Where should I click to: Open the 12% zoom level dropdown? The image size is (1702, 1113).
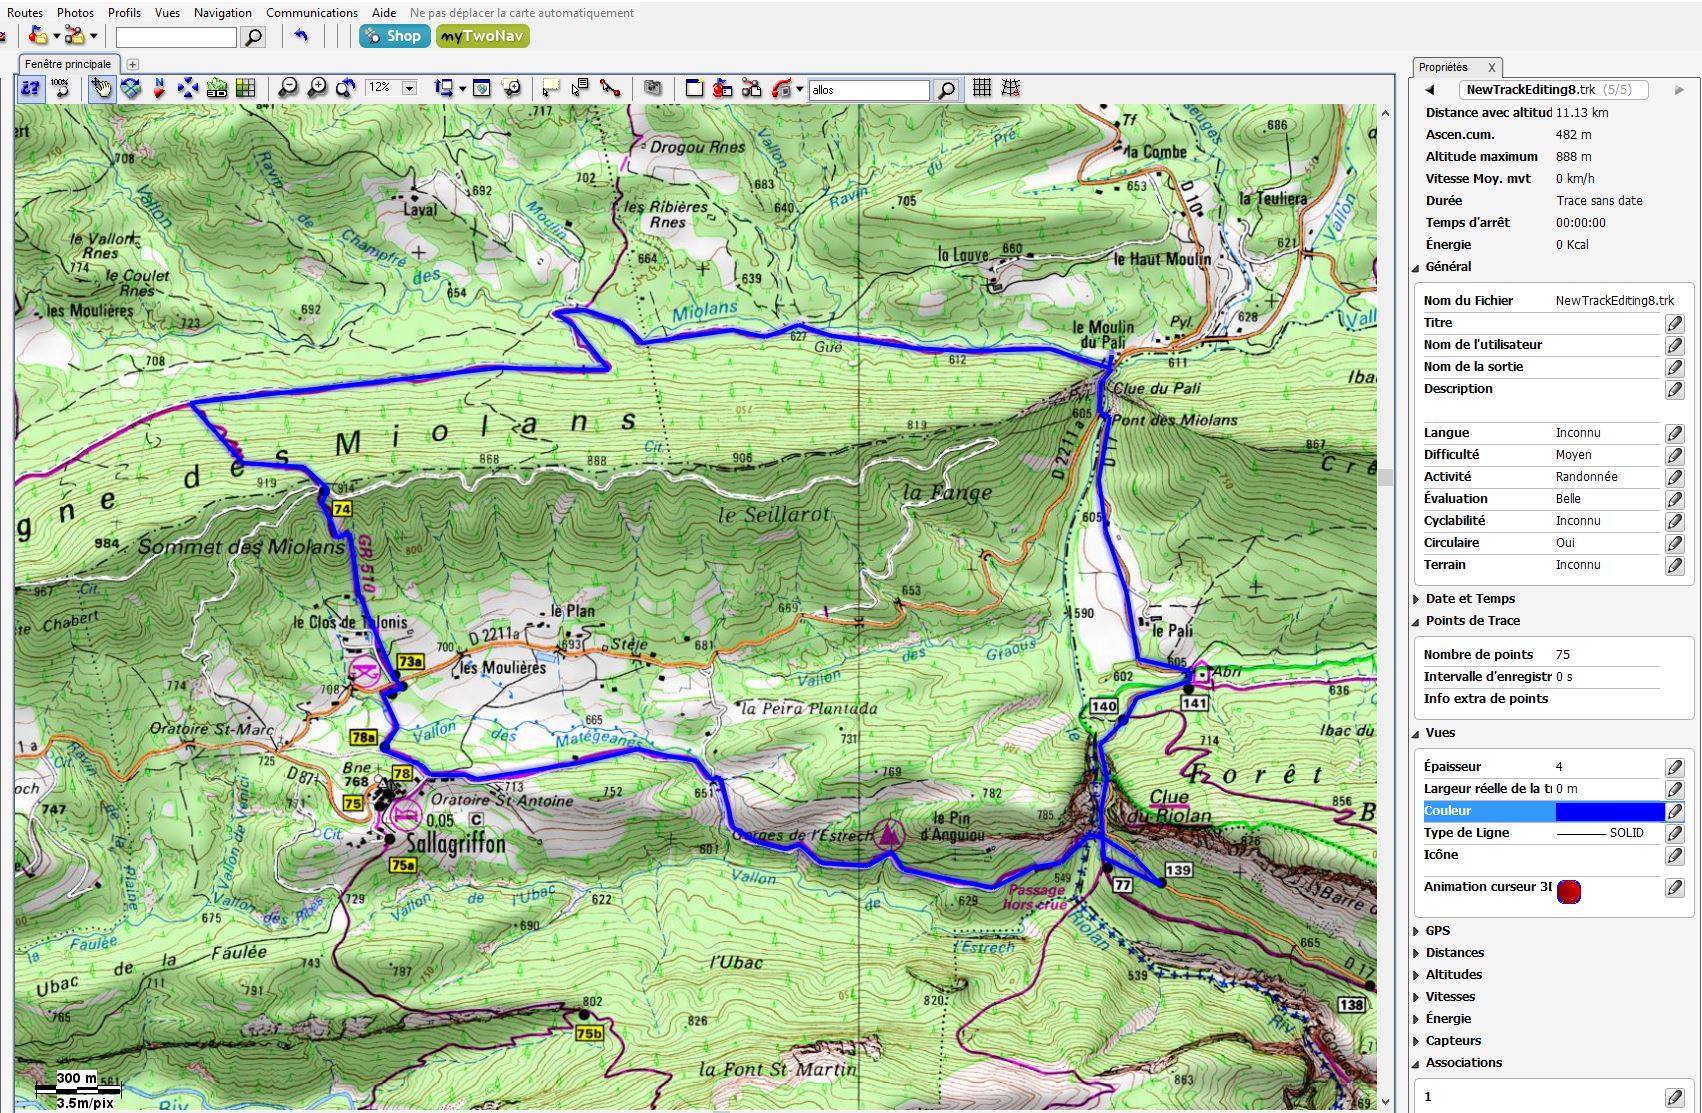409,88
